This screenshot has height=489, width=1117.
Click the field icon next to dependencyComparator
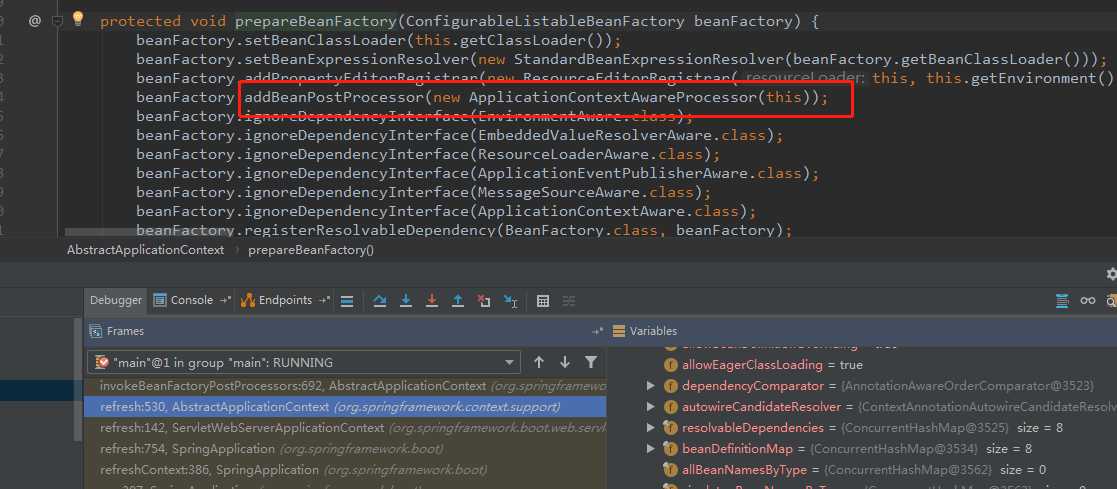pyautogui.click(x=670, y=386)
